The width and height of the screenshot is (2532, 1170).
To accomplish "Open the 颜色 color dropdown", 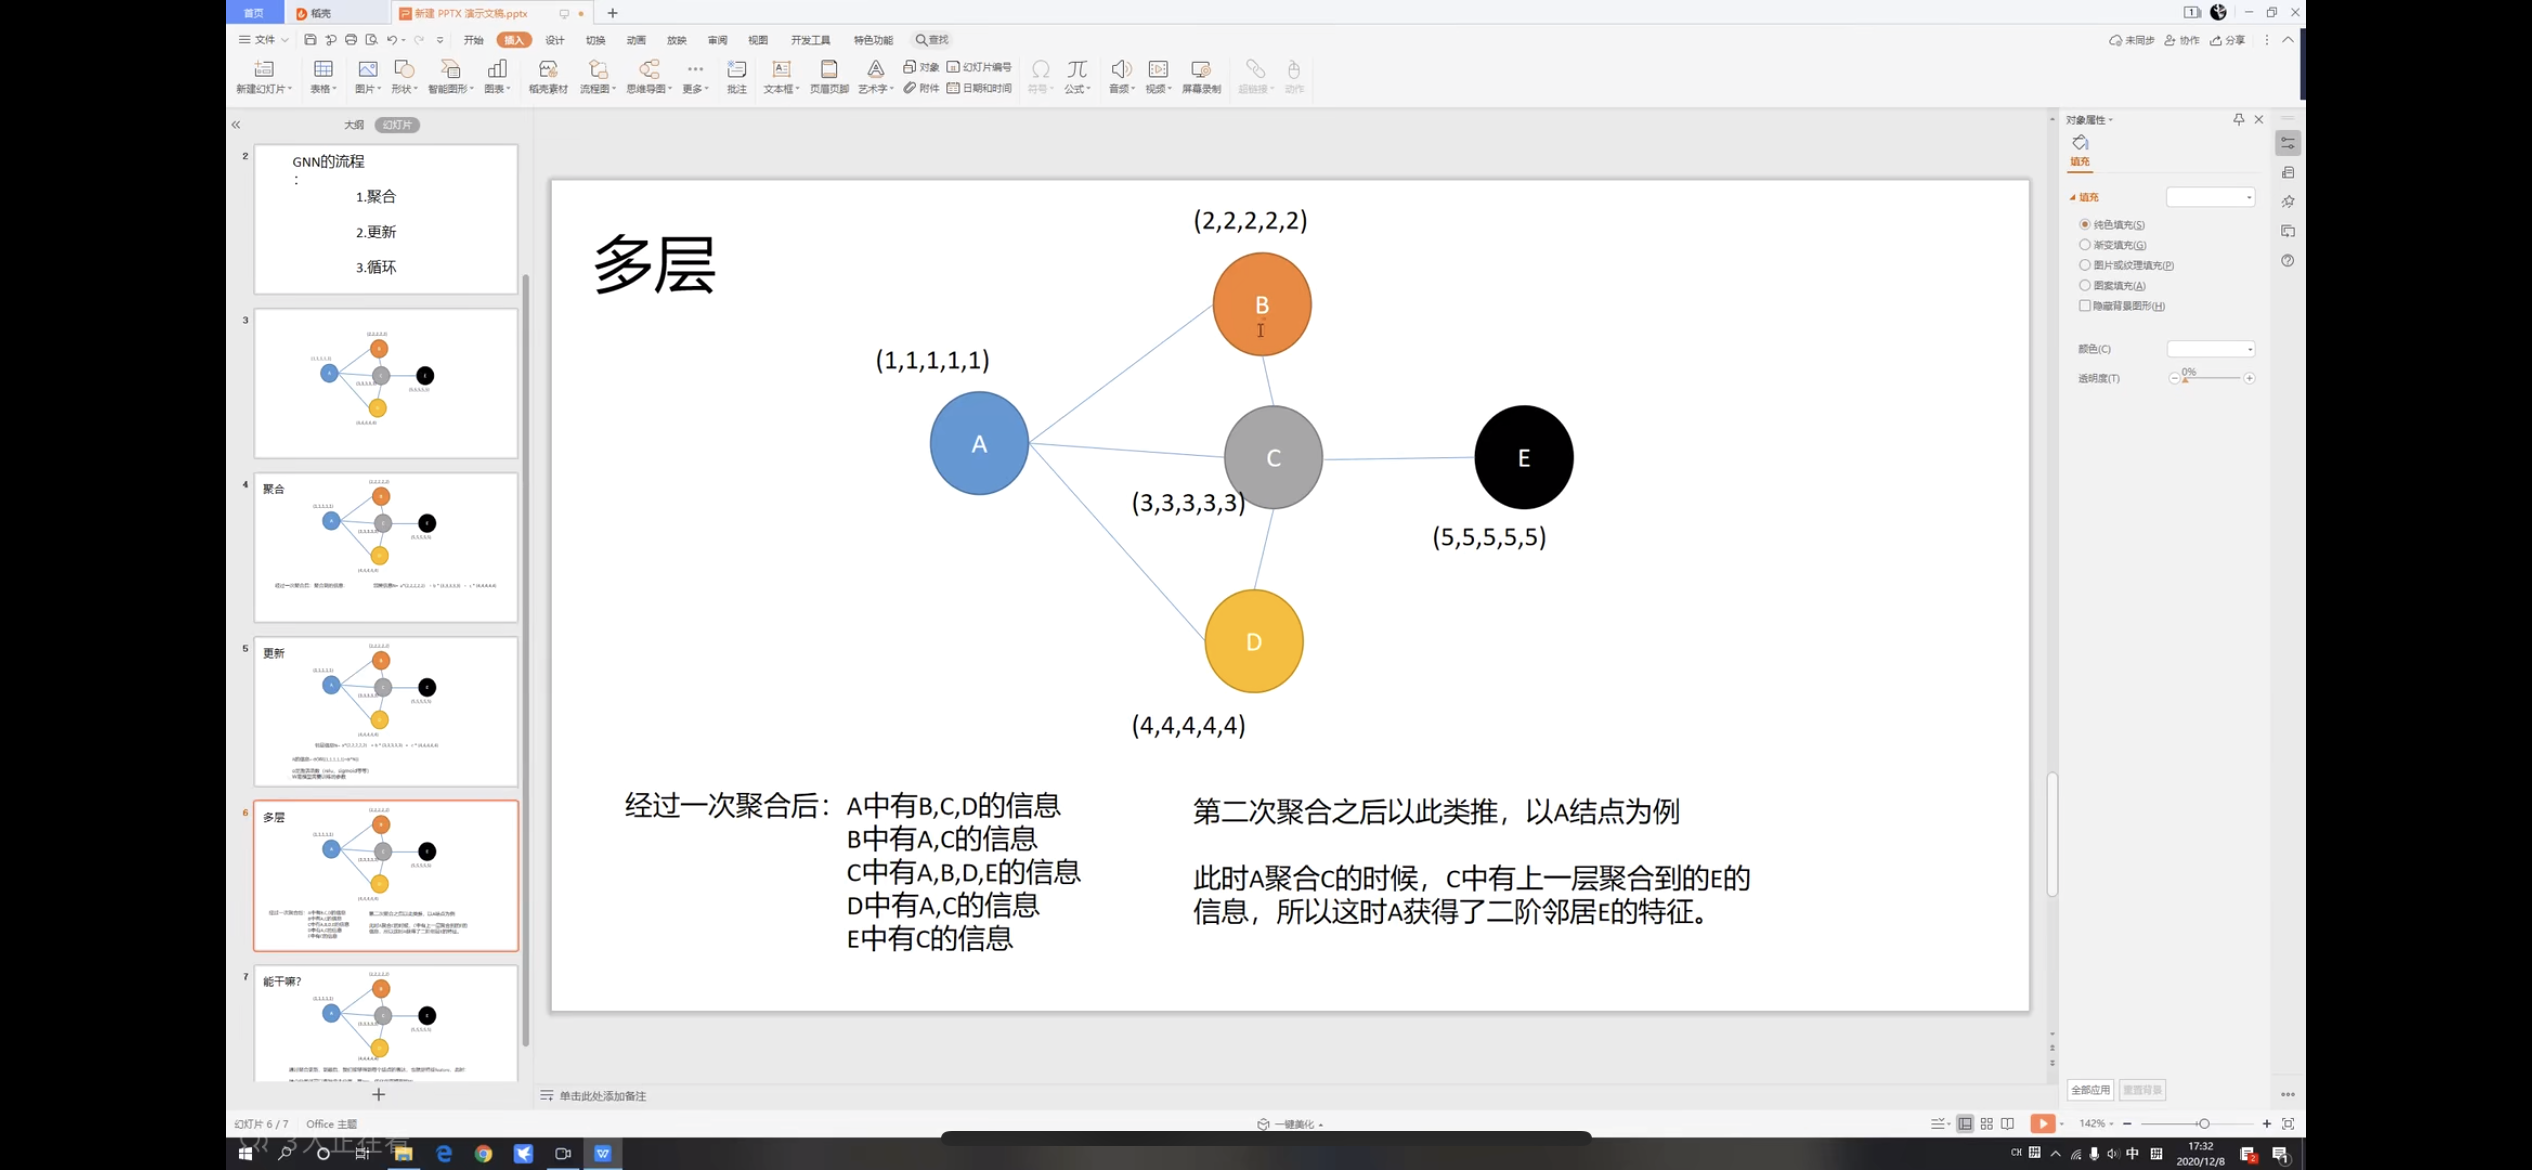I will (x=2210, y=349).
